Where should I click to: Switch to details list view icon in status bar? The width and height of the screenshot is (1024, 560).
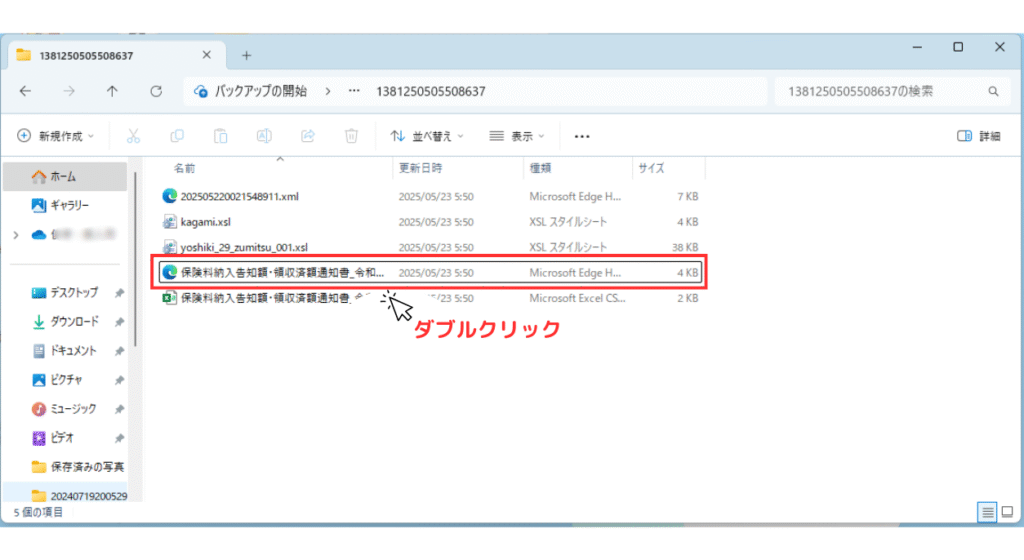987,512
